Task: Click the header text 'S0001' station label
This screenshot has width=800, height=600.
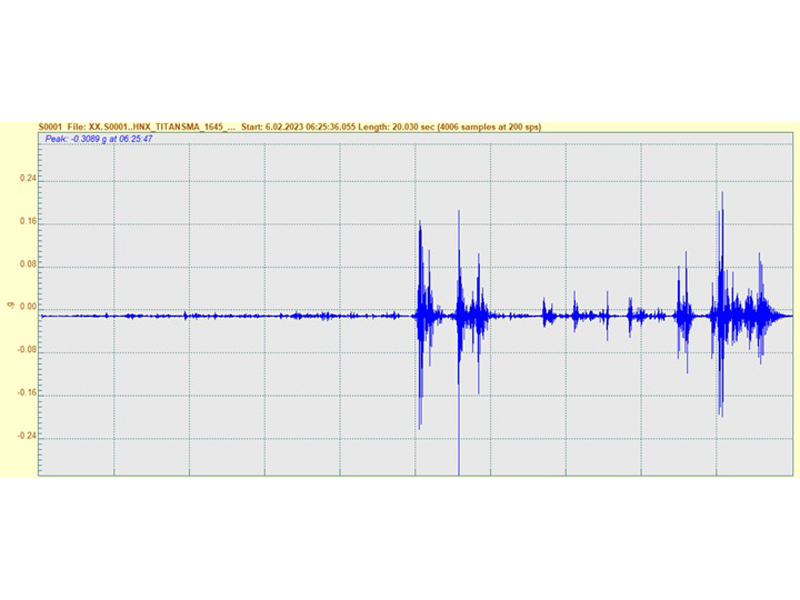Action: [50, 127]
